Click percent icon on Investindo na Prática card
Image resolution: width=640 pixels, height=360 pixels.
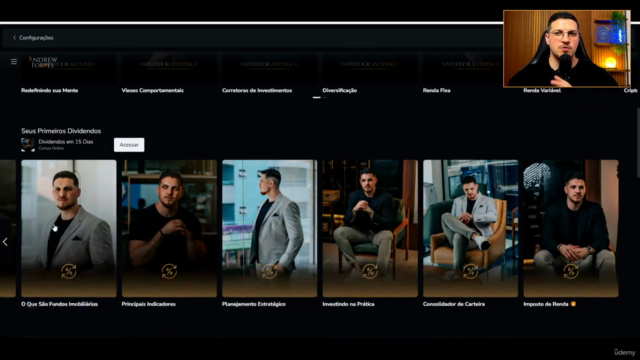pyautogui.click(x=370, y=271)
